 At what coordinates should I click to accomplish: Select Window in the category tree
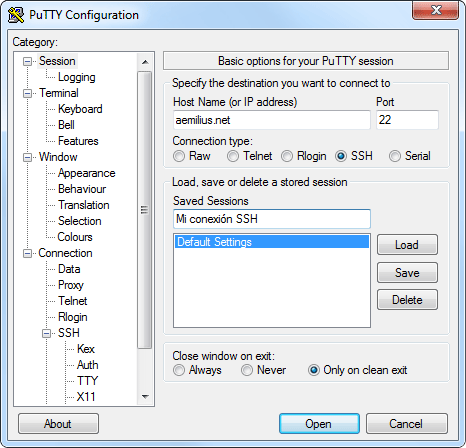click(58, 157)
